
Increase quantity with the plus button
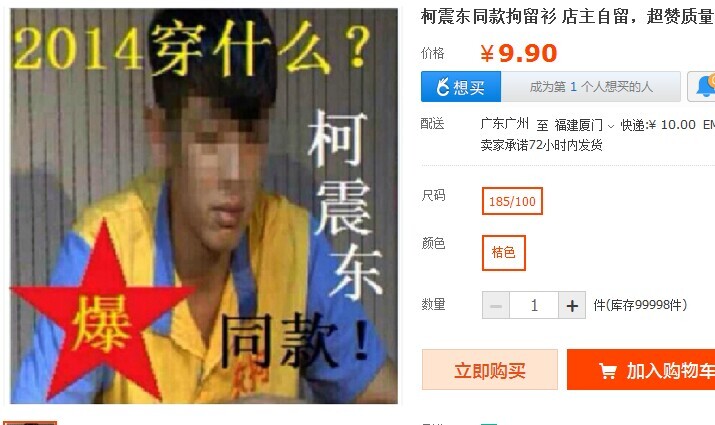click(572, 306)
